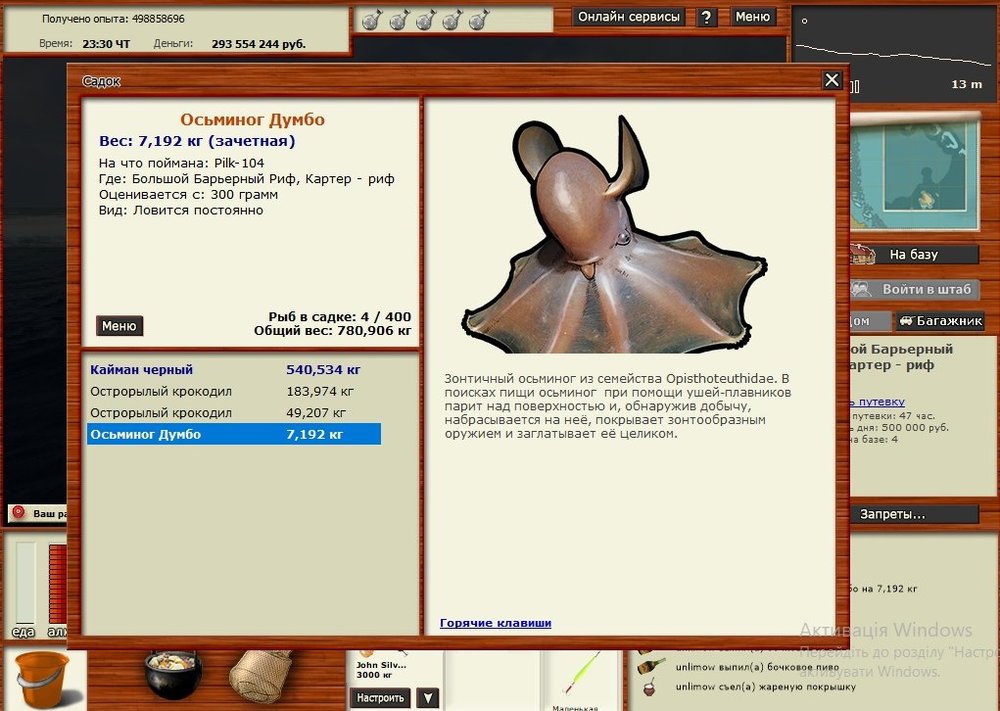1000x711 pixels.
Task: Open the Меню button in fish details
Action: point(119,326)
